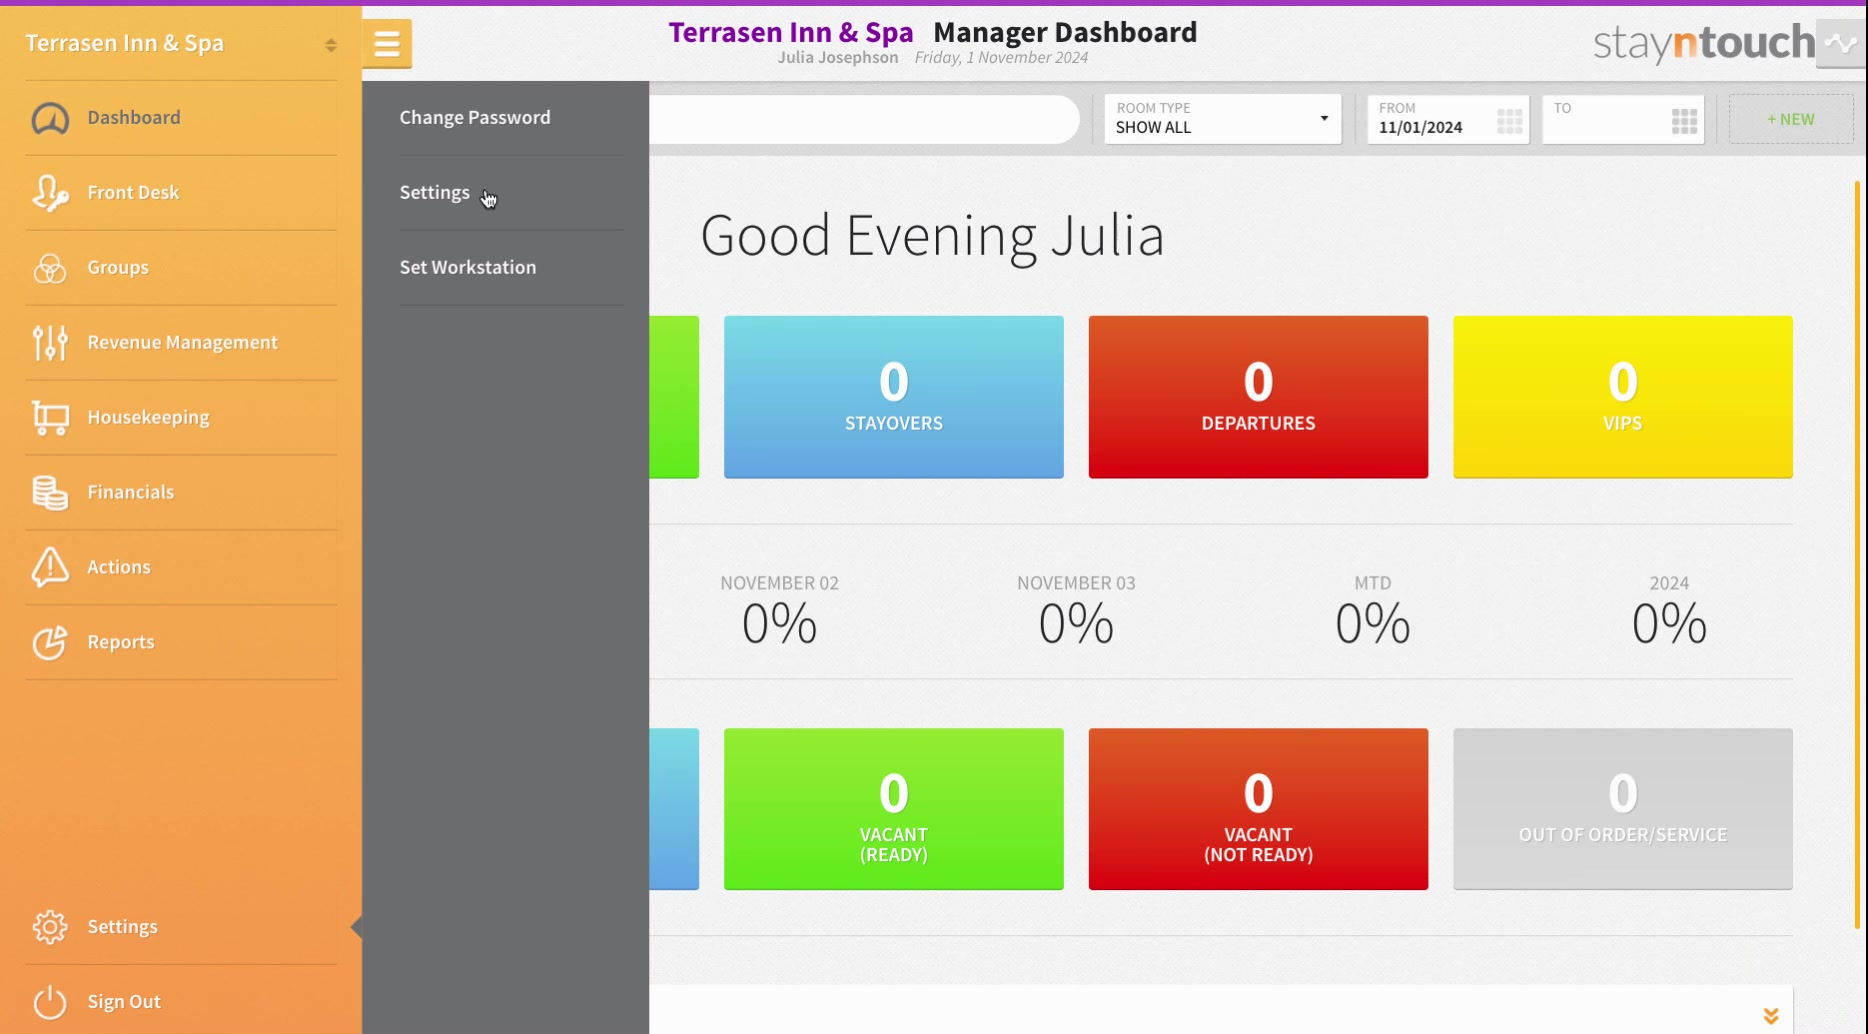Open the green Vacant (Ready) tile

tap(894, 809)
